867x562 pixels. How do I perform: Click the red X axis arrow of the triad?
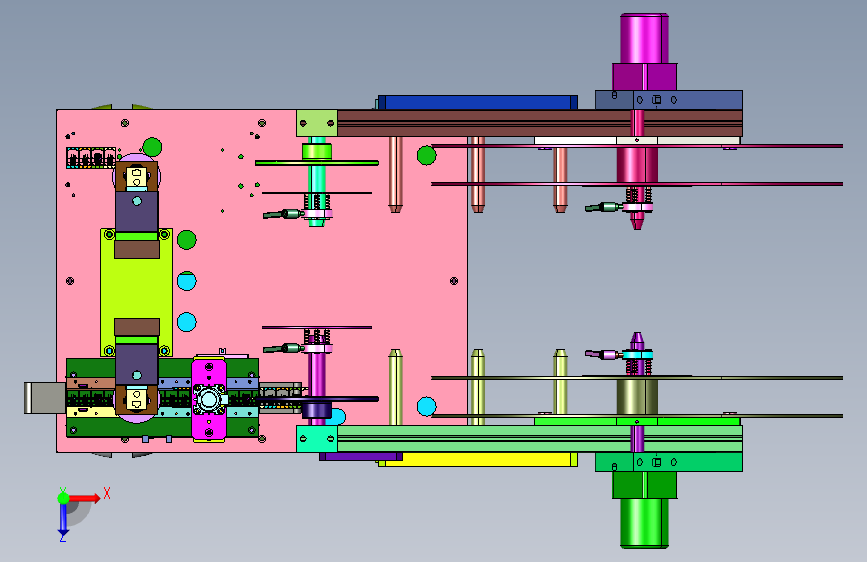pyautogui.click(x=85, y=498)
